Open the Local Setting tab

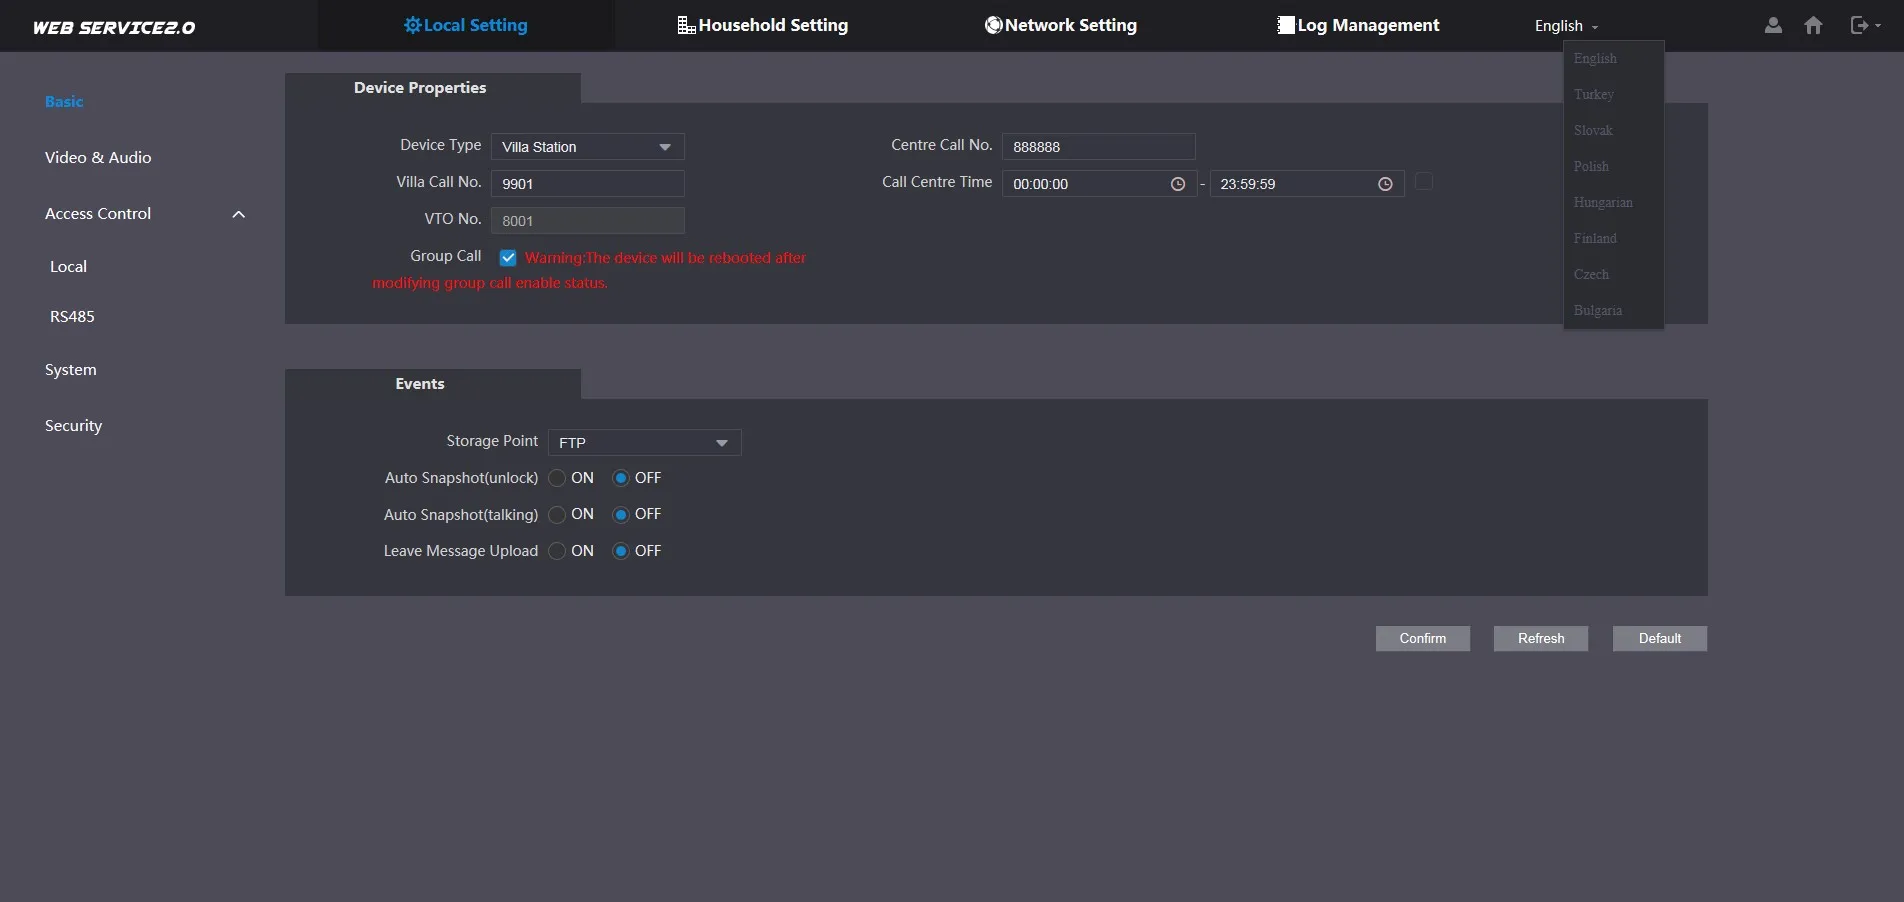pos(466,25)
